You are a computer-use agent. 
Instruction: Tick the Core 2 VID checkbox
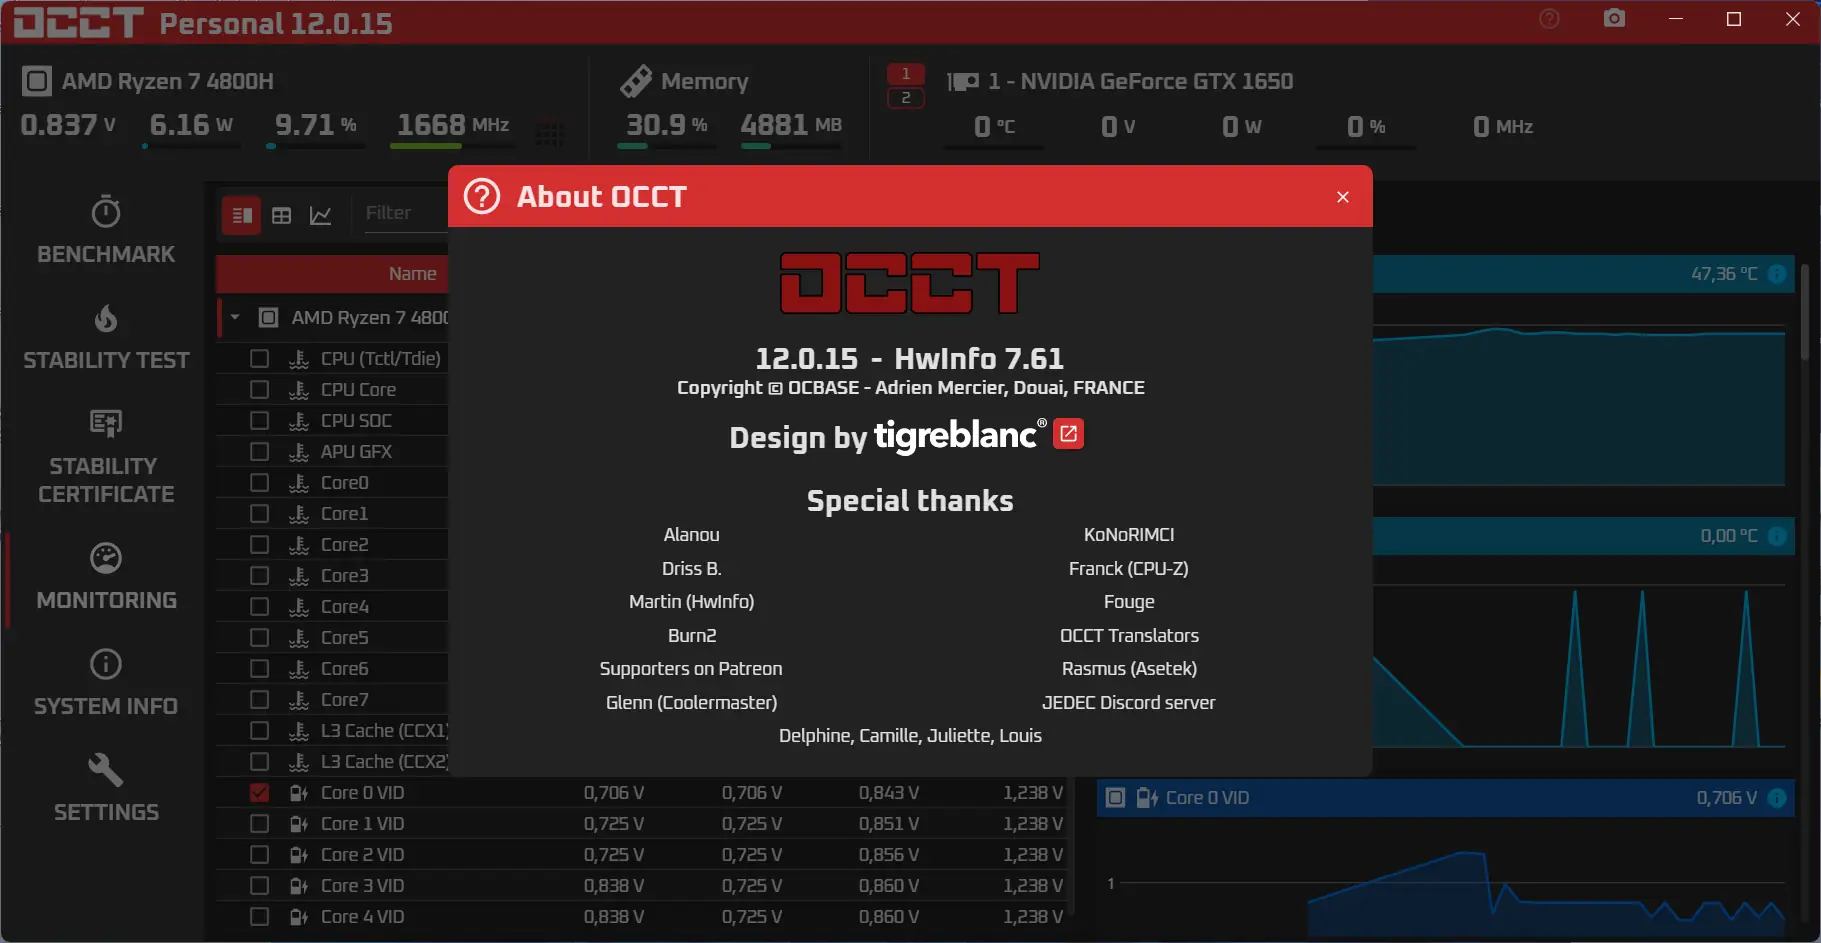pos(259,855)
